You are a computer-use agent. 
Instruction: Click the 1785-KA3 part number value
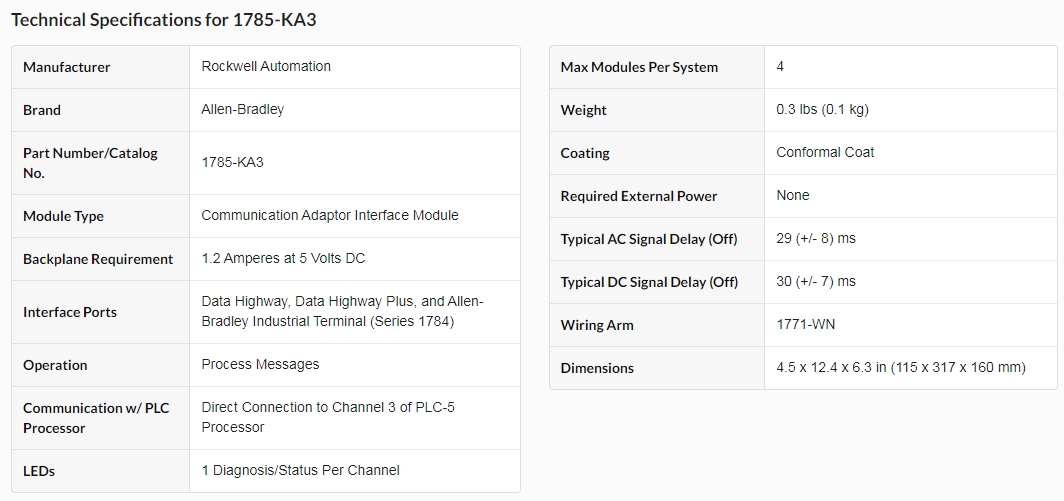[x=232, y=163]
